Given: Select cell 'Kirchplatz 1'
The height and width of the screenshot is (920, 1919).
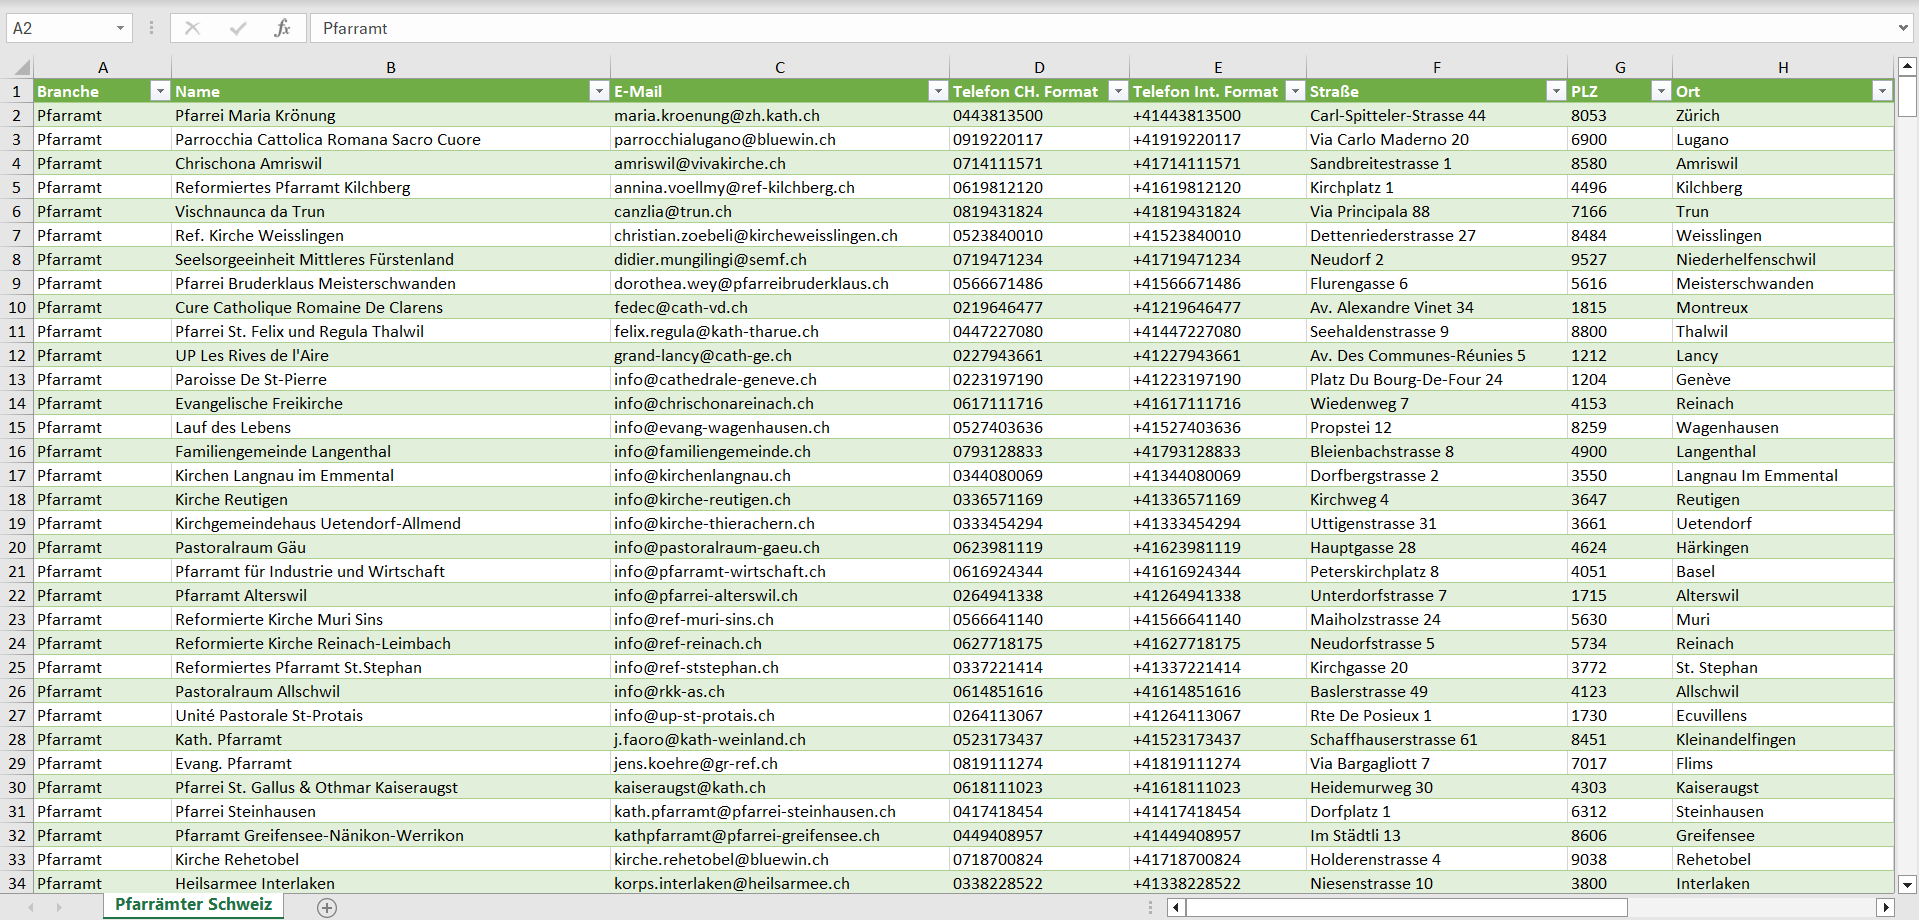Looking at the screenshot, I should click(1437, 187).
